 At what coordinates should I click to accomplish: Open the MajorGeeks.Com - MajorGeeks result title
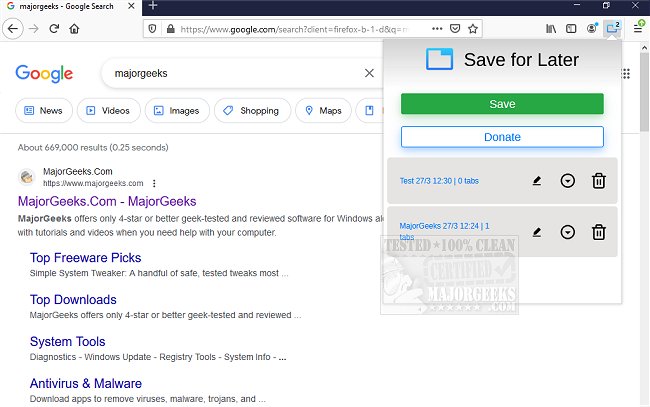107,201
